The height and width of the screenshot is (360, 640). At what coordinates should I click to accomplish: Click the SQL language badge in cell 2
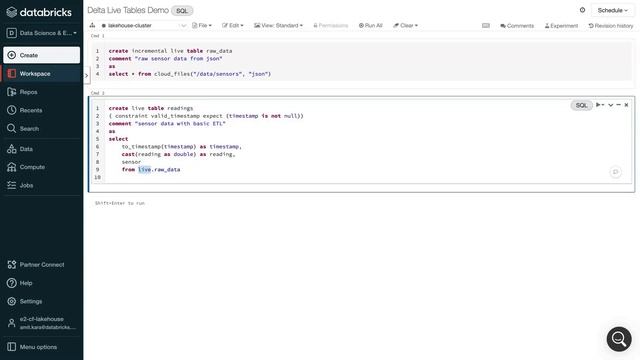[581, 105]
